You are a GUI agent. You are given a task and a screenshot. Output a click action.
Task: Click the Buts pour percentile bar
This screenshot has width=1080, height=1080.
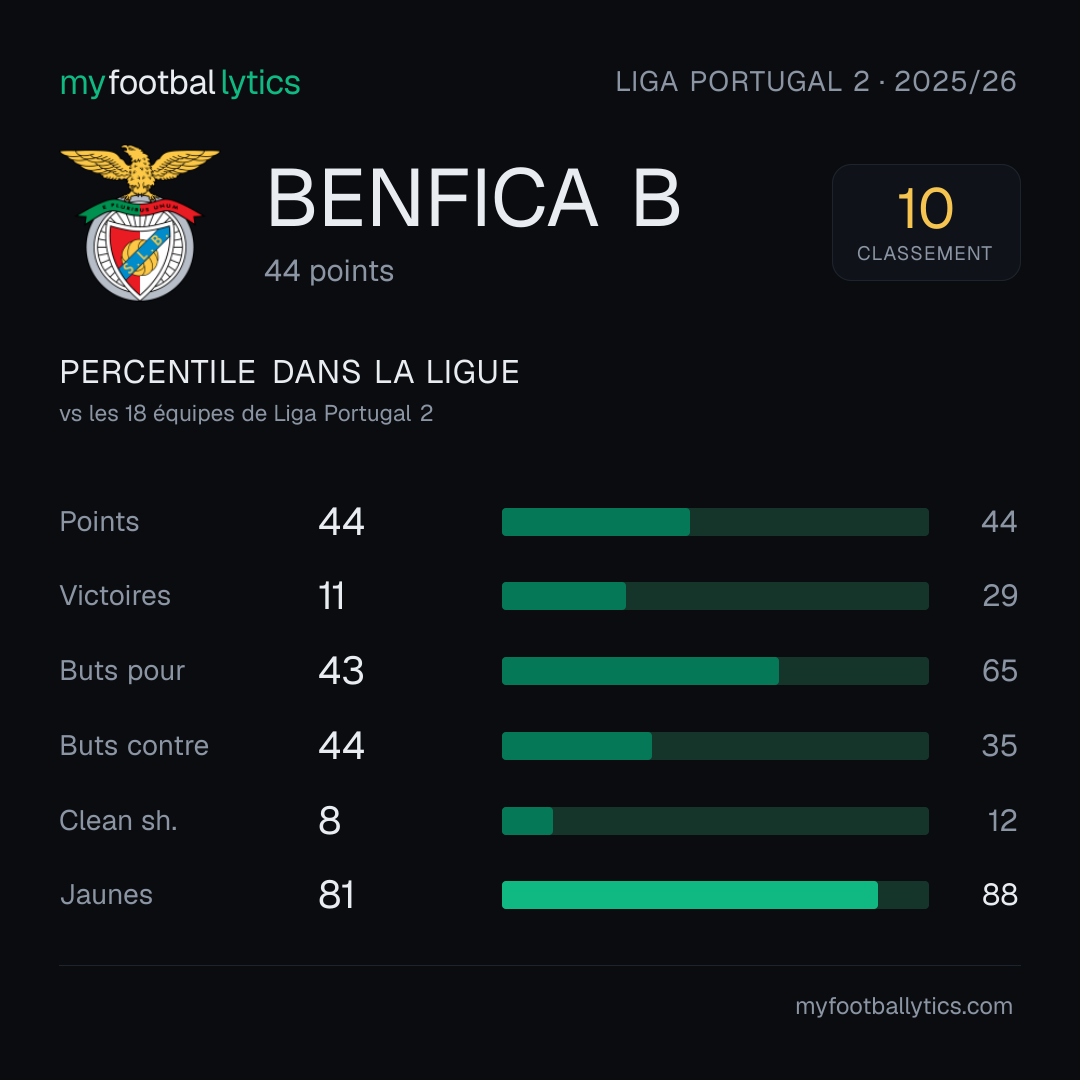click(x=715, y=671)
